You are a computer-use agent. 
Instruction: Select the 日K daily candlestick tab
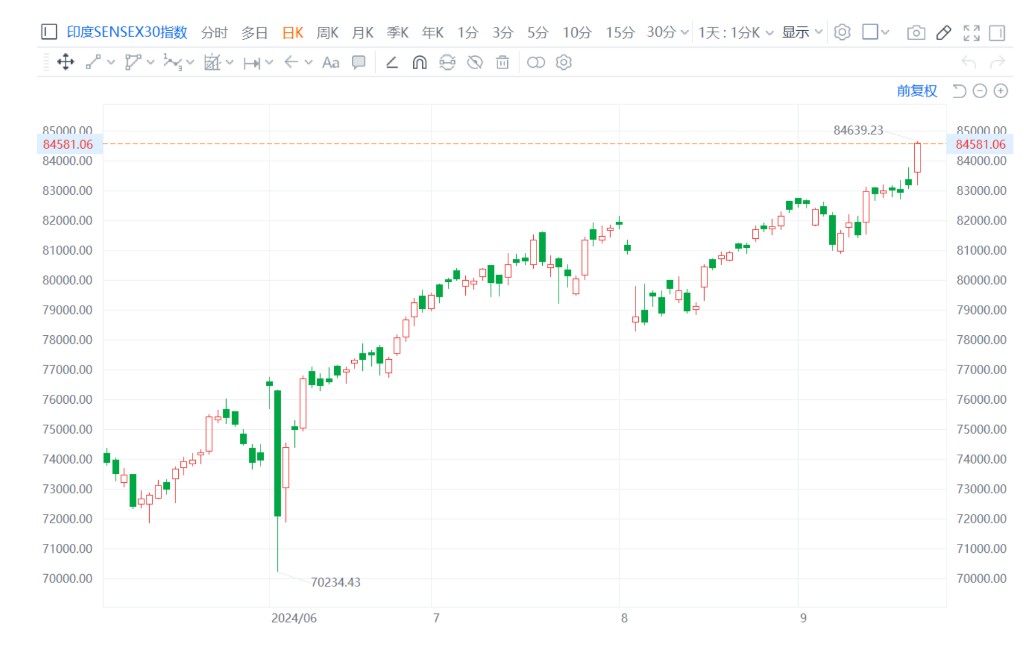click(x=293, y=32)
